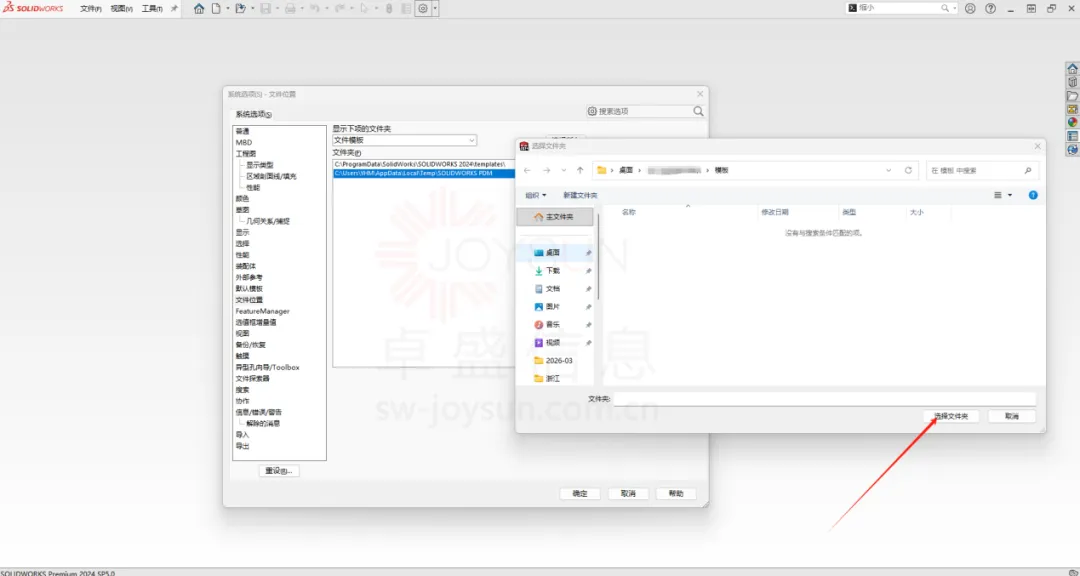Open the 工具 menu in the menu bar
Screen dimensions: 1080x576
[151, 8]
